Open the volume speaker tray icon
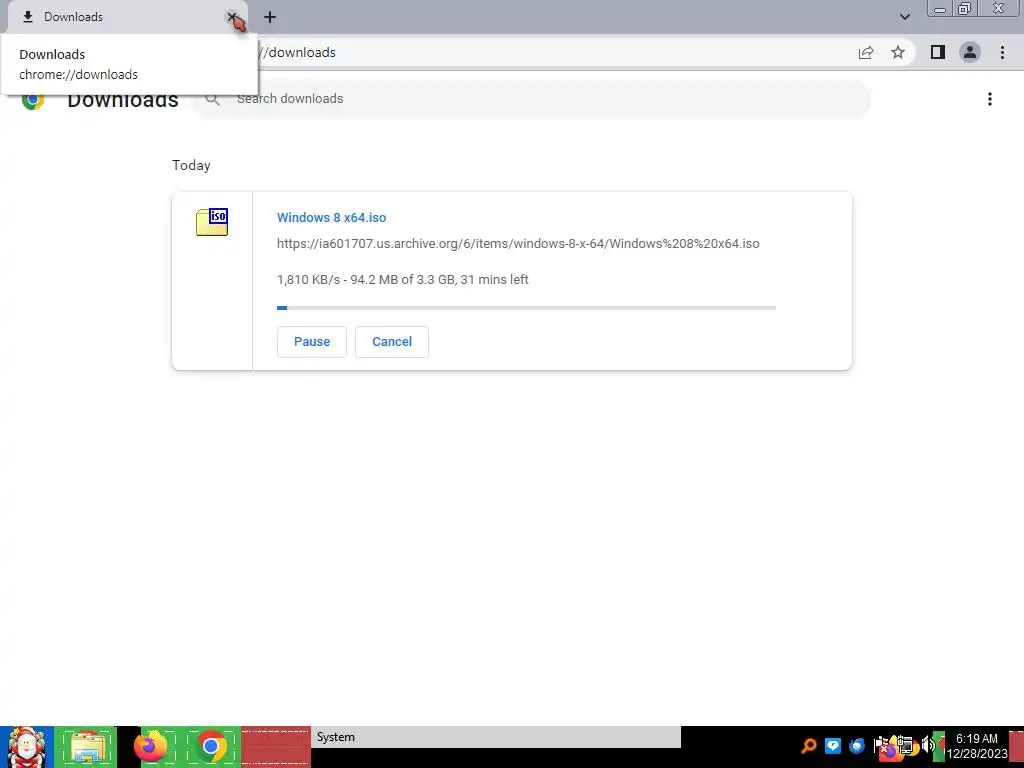Viewport: 1024px width, 768px height. tap(927, 746)
